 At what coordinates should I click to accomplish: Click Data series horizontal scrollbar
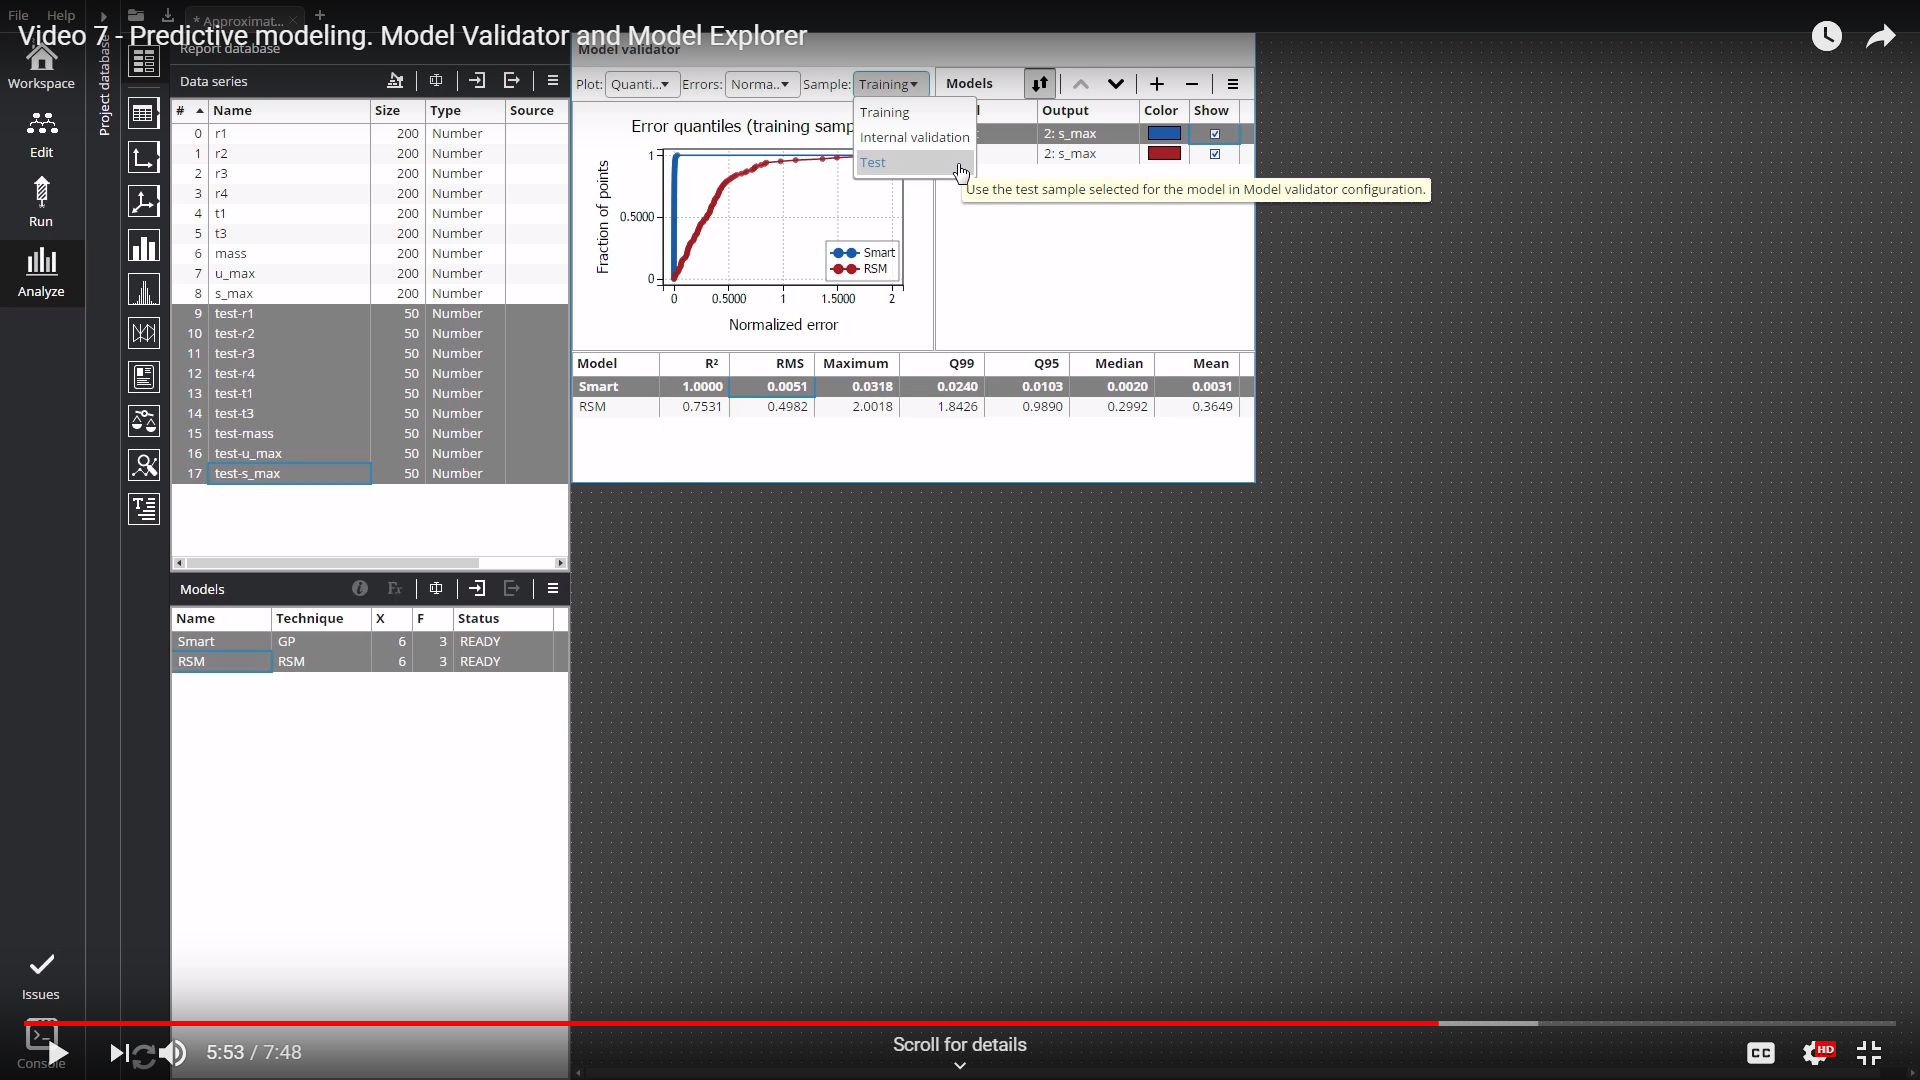coord(332,563)
